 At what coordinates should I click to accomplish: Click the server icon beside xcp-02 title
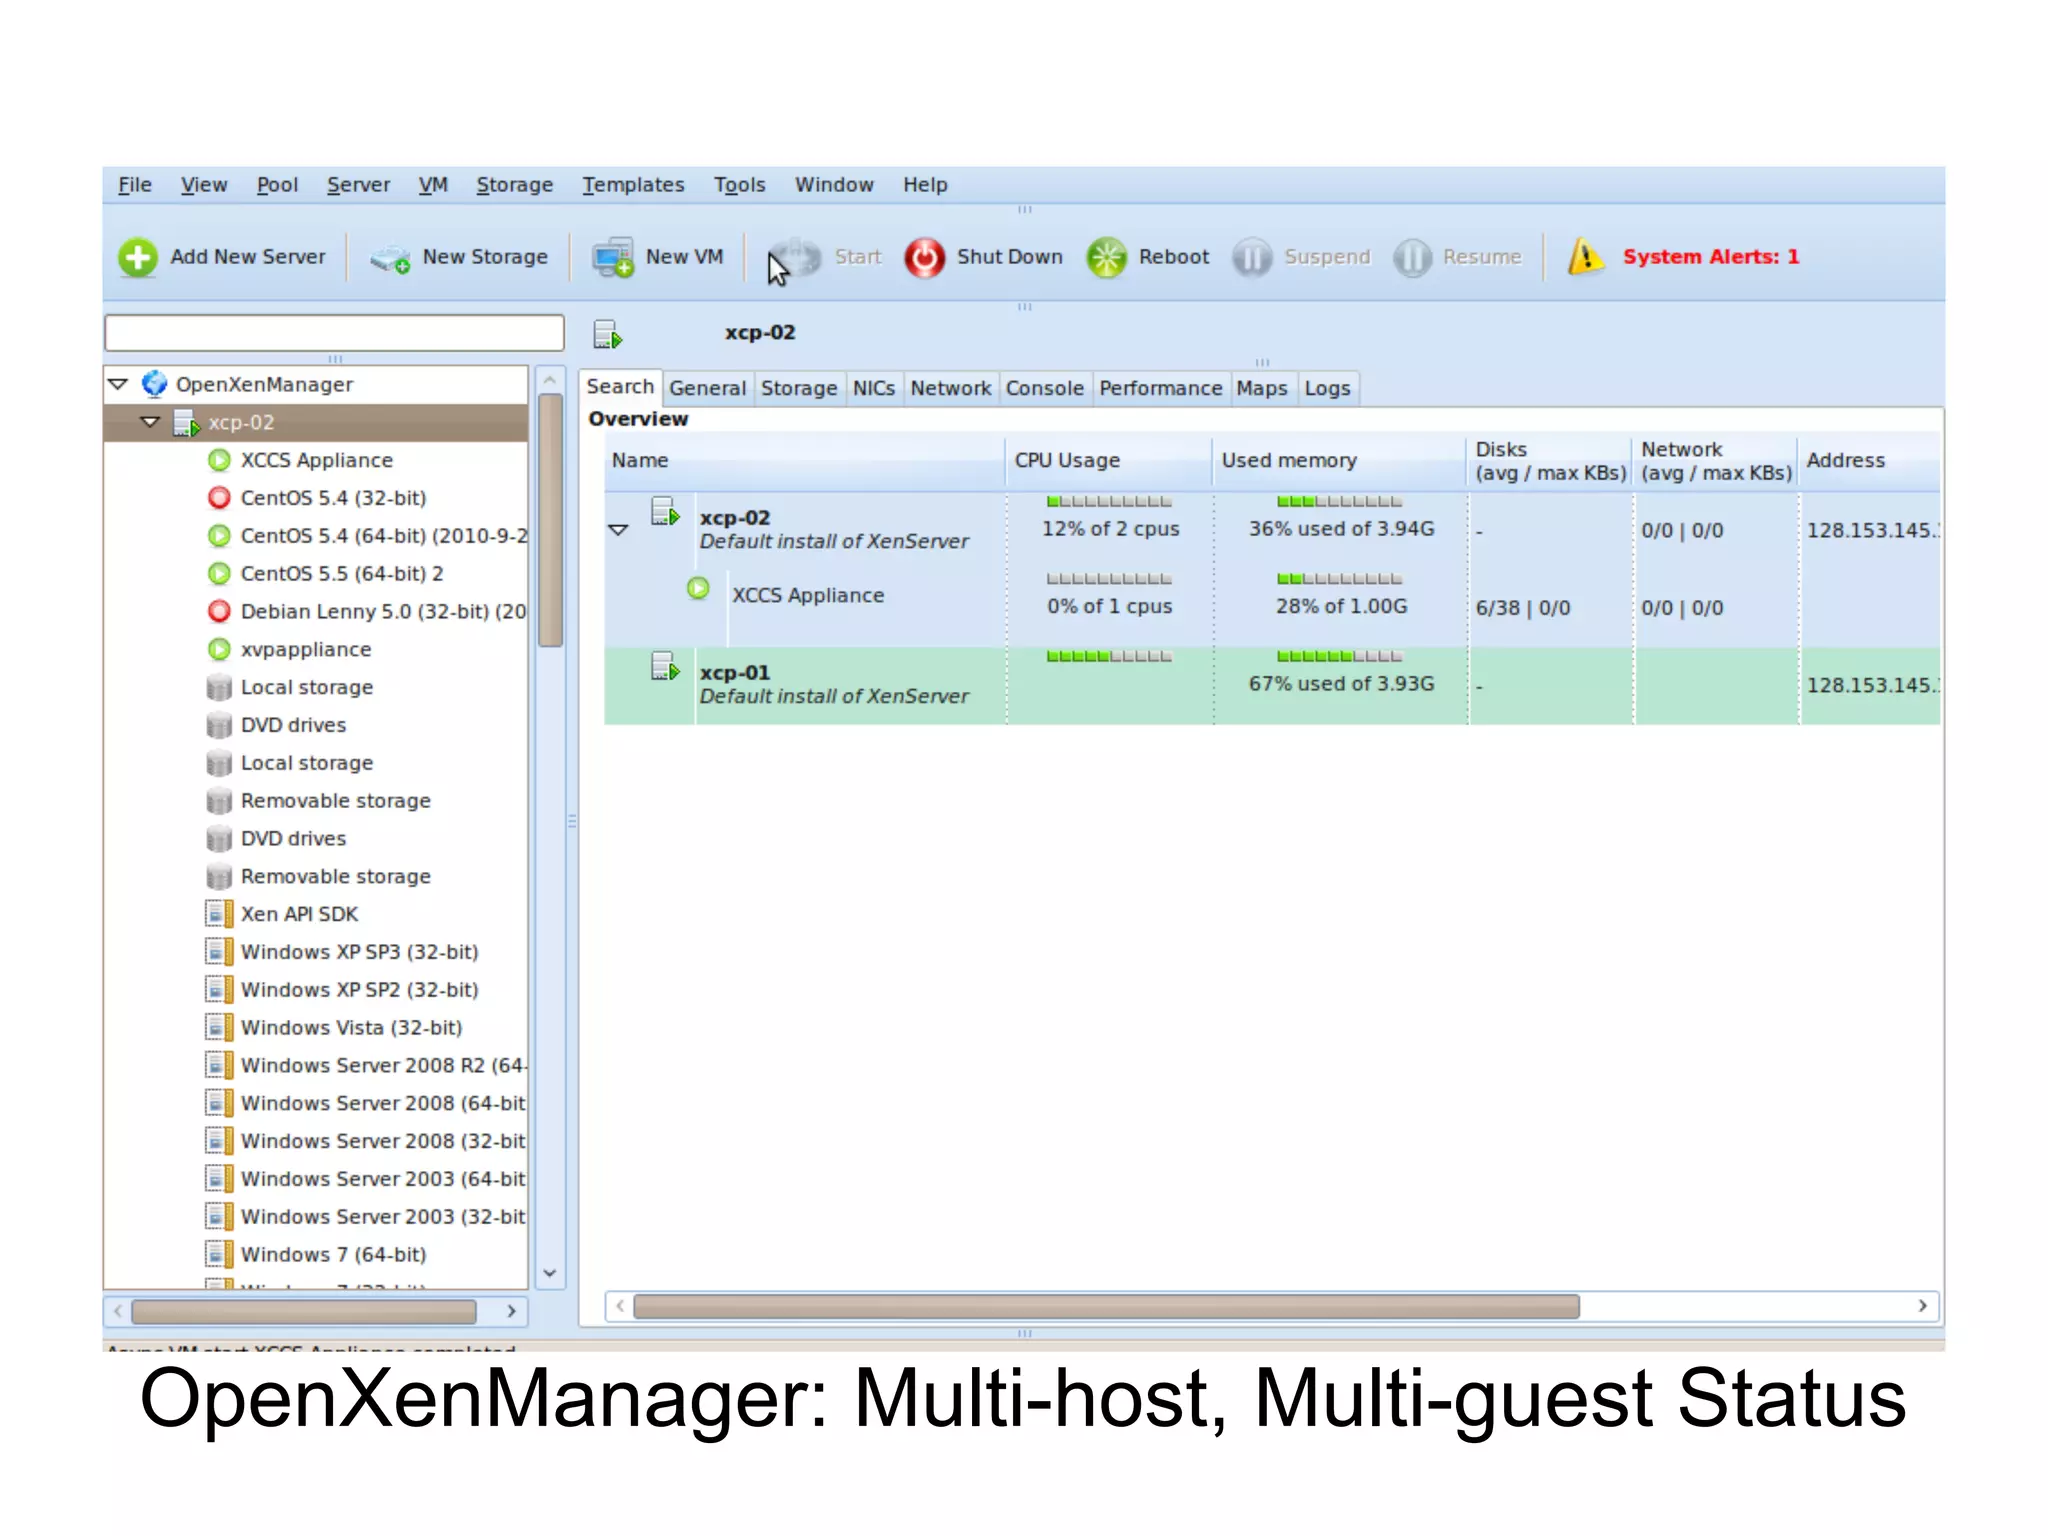[607, 334]
